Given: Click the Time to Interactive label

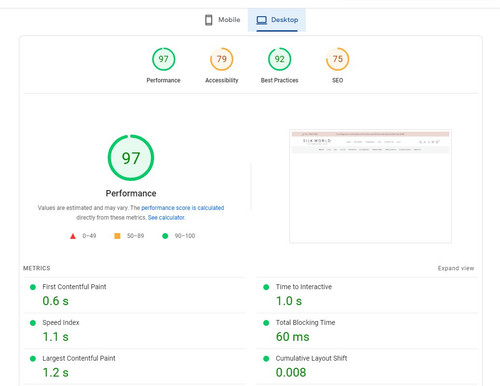Looking at the screenshot, I should pos(304,287).
